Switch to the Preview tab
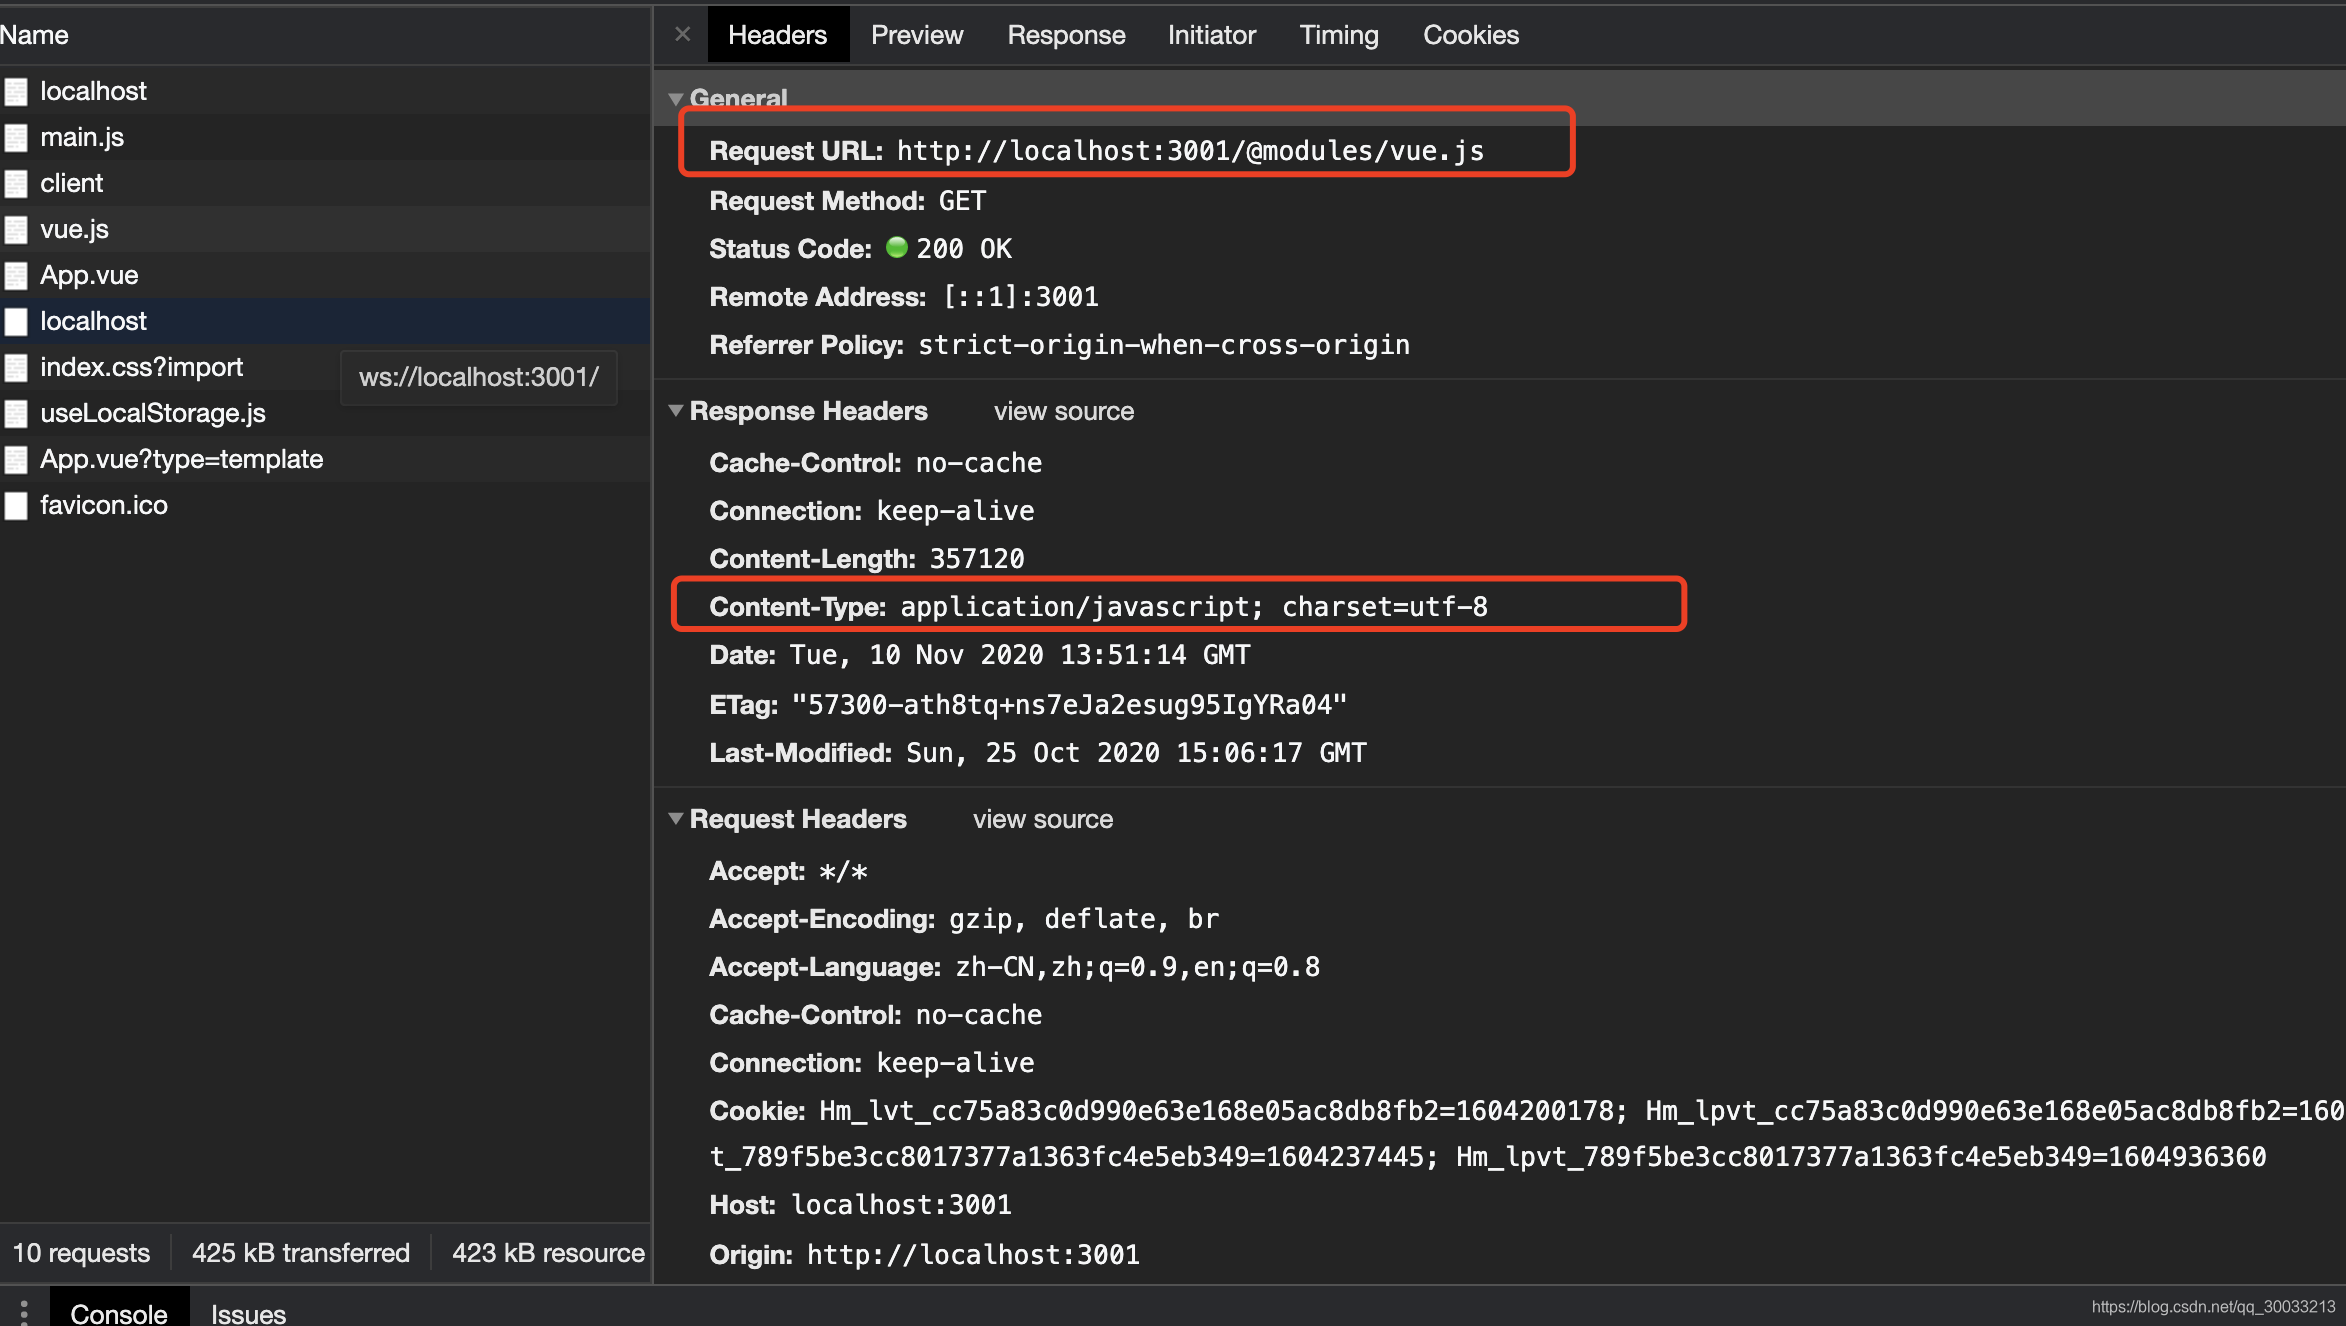Image resolution: width=2346 pixels, height=1326 pixels. 916,35
